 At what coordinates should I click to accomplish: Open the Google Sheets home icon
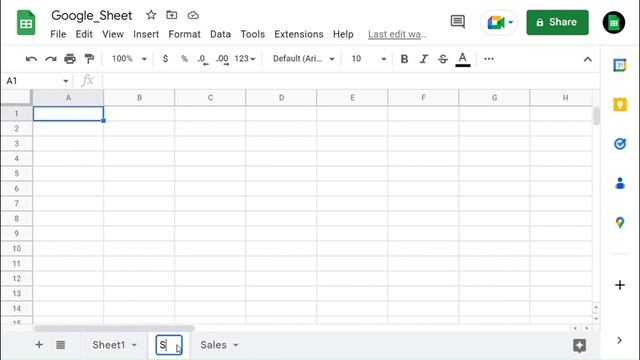coord(26,23)
